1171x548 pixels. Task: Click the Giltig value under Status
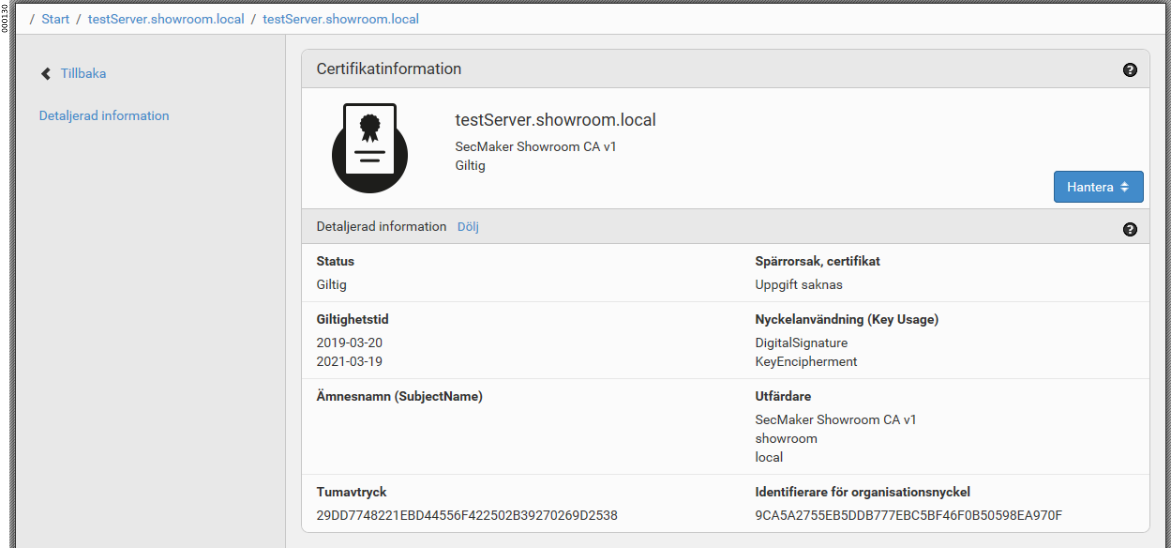click(331, 284)
